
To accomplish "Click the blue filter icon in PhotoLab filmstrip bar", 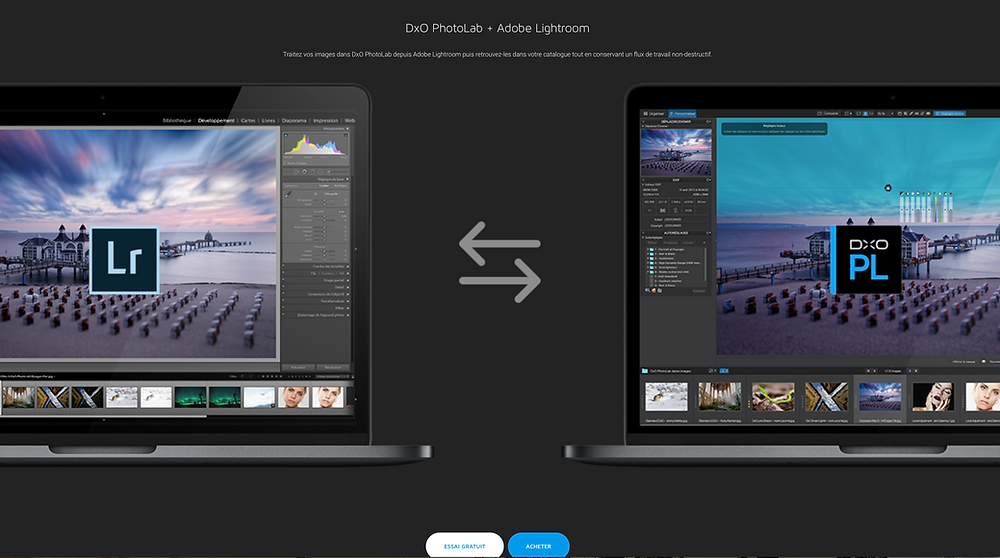I will pyautogui.click(x=724, y=371).
